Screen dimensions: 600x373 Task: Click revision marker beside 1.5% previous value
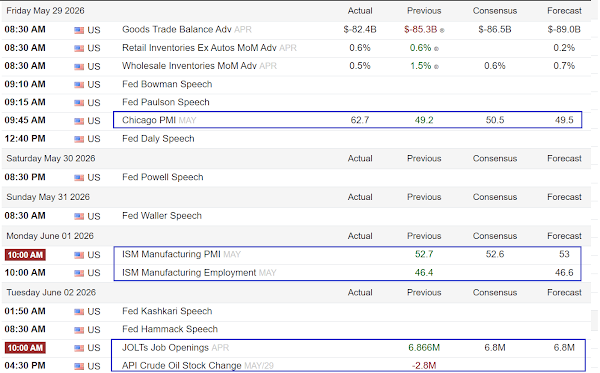pyautogui.click(x=436, y=67)
